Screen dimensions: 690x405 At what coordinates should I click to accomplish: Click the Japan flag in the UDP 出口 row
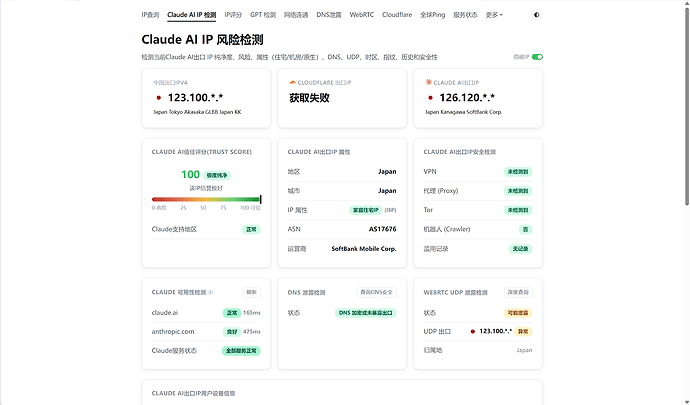pos(473,331)
